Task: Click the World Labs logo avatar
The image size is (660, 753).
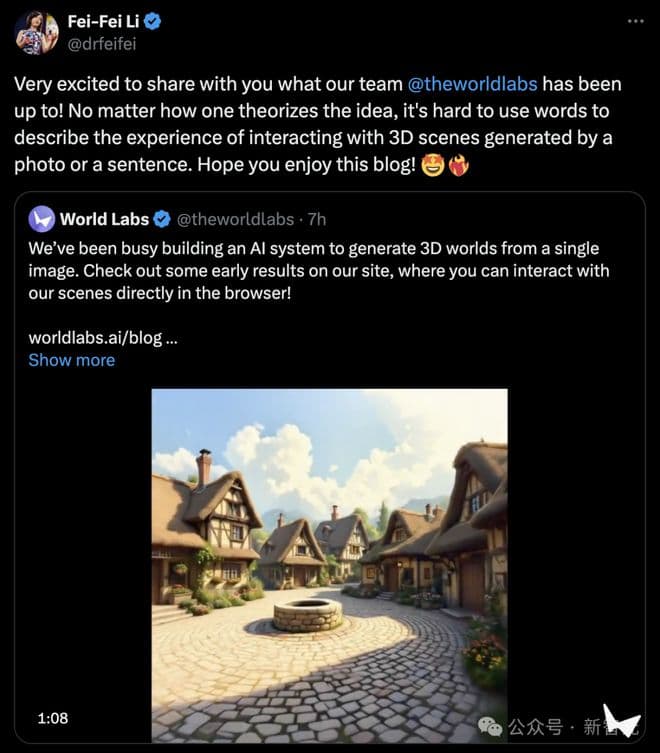Action: coord(41,219)
